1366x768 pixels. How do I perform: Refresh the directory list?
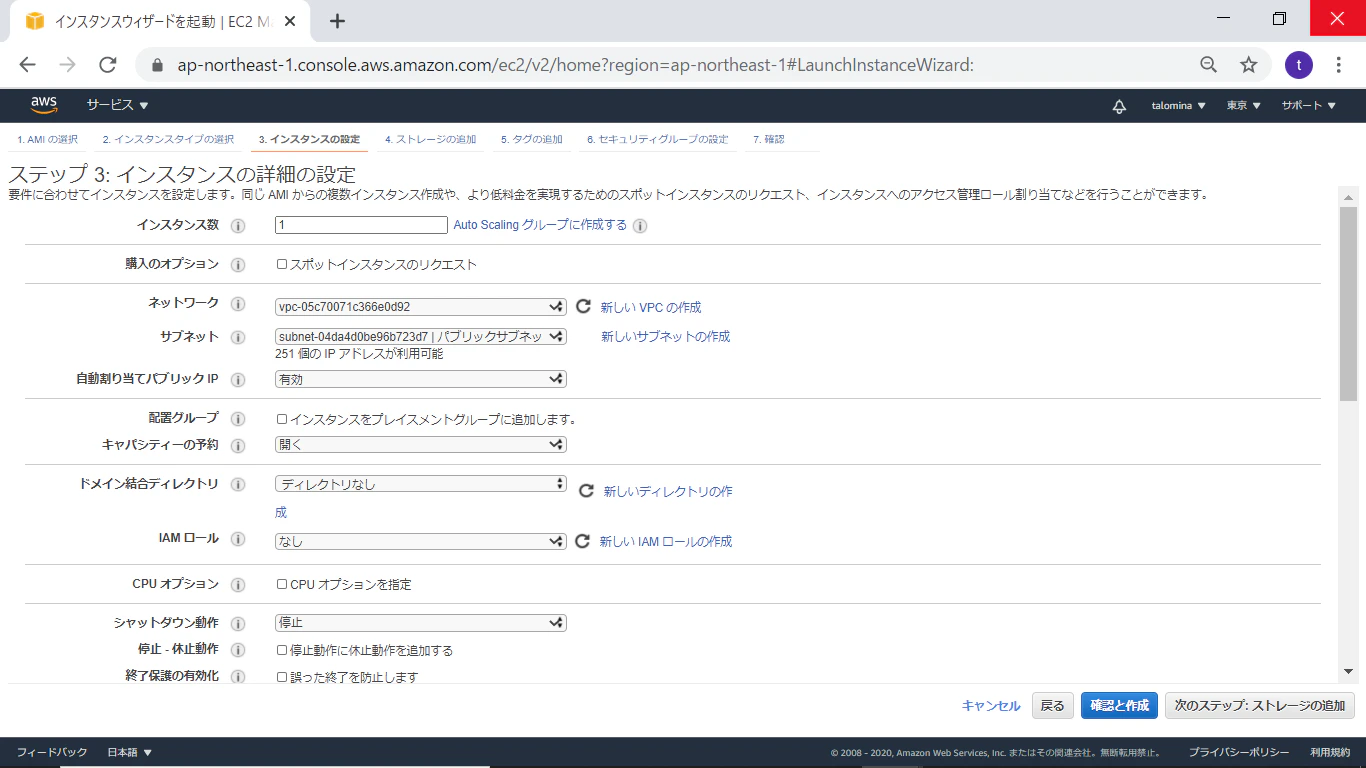click(x=587, y=490)
